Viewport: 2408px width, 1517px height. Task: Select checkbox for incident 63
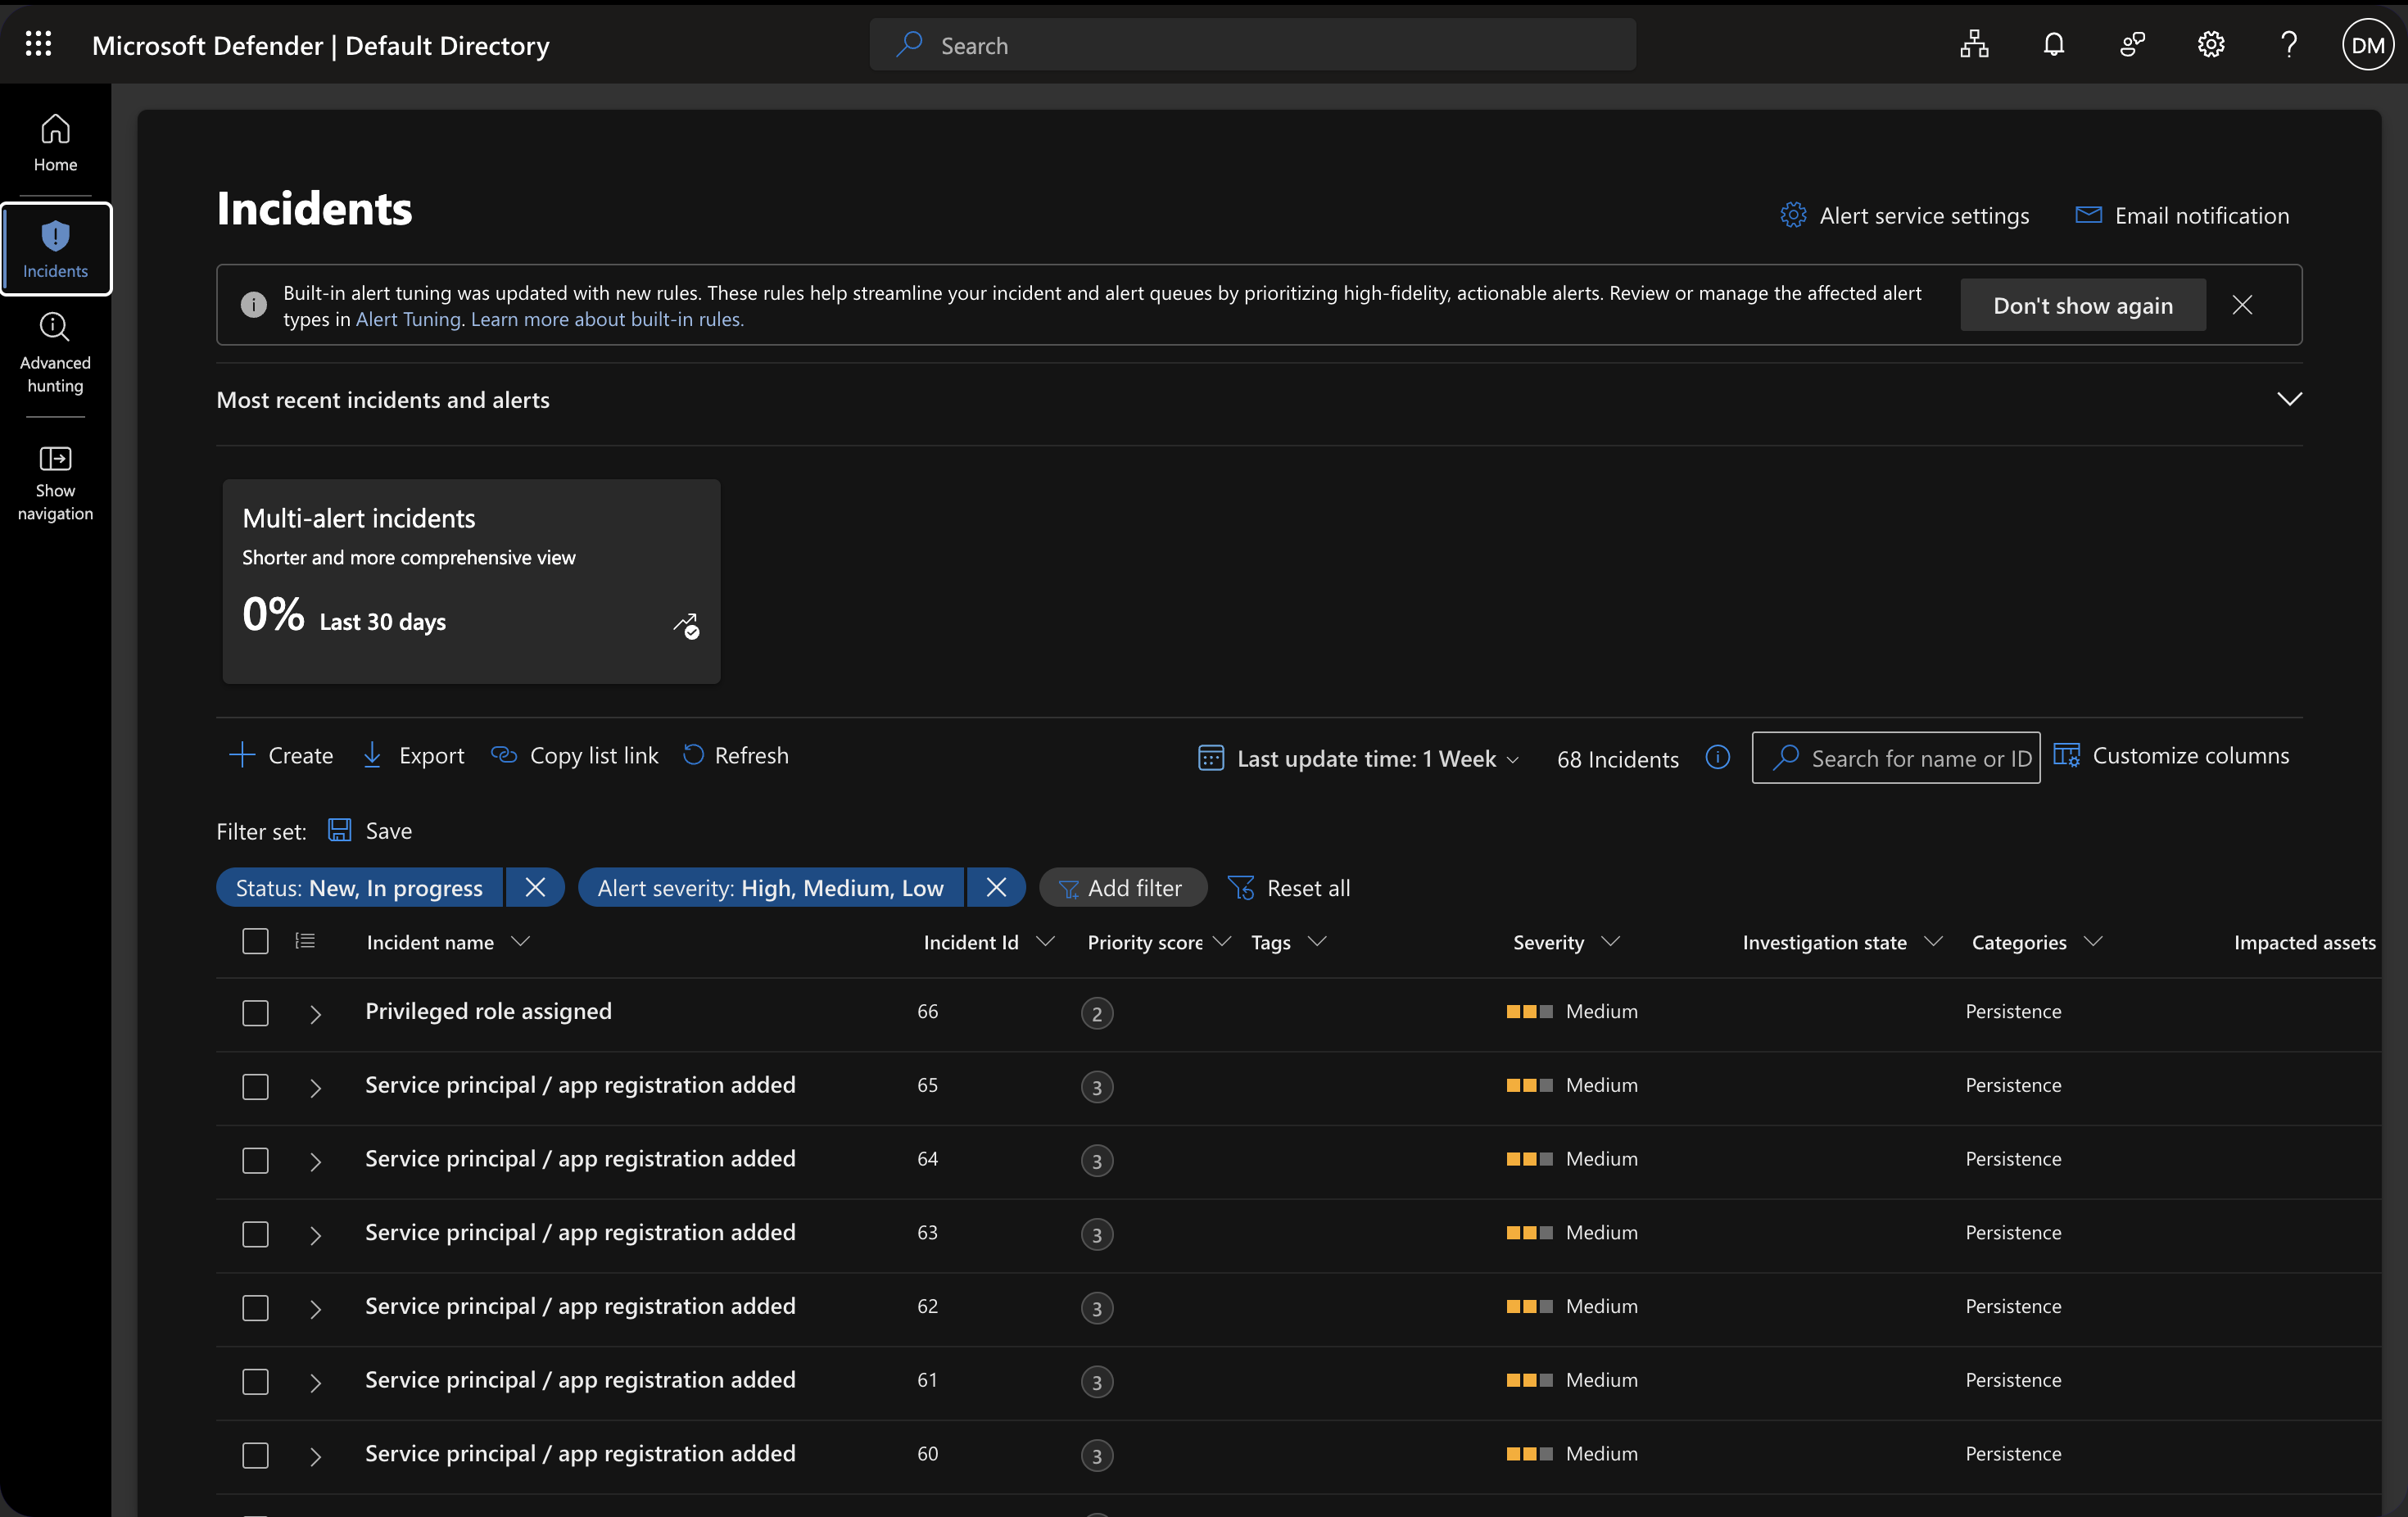tap(255, 1234)
